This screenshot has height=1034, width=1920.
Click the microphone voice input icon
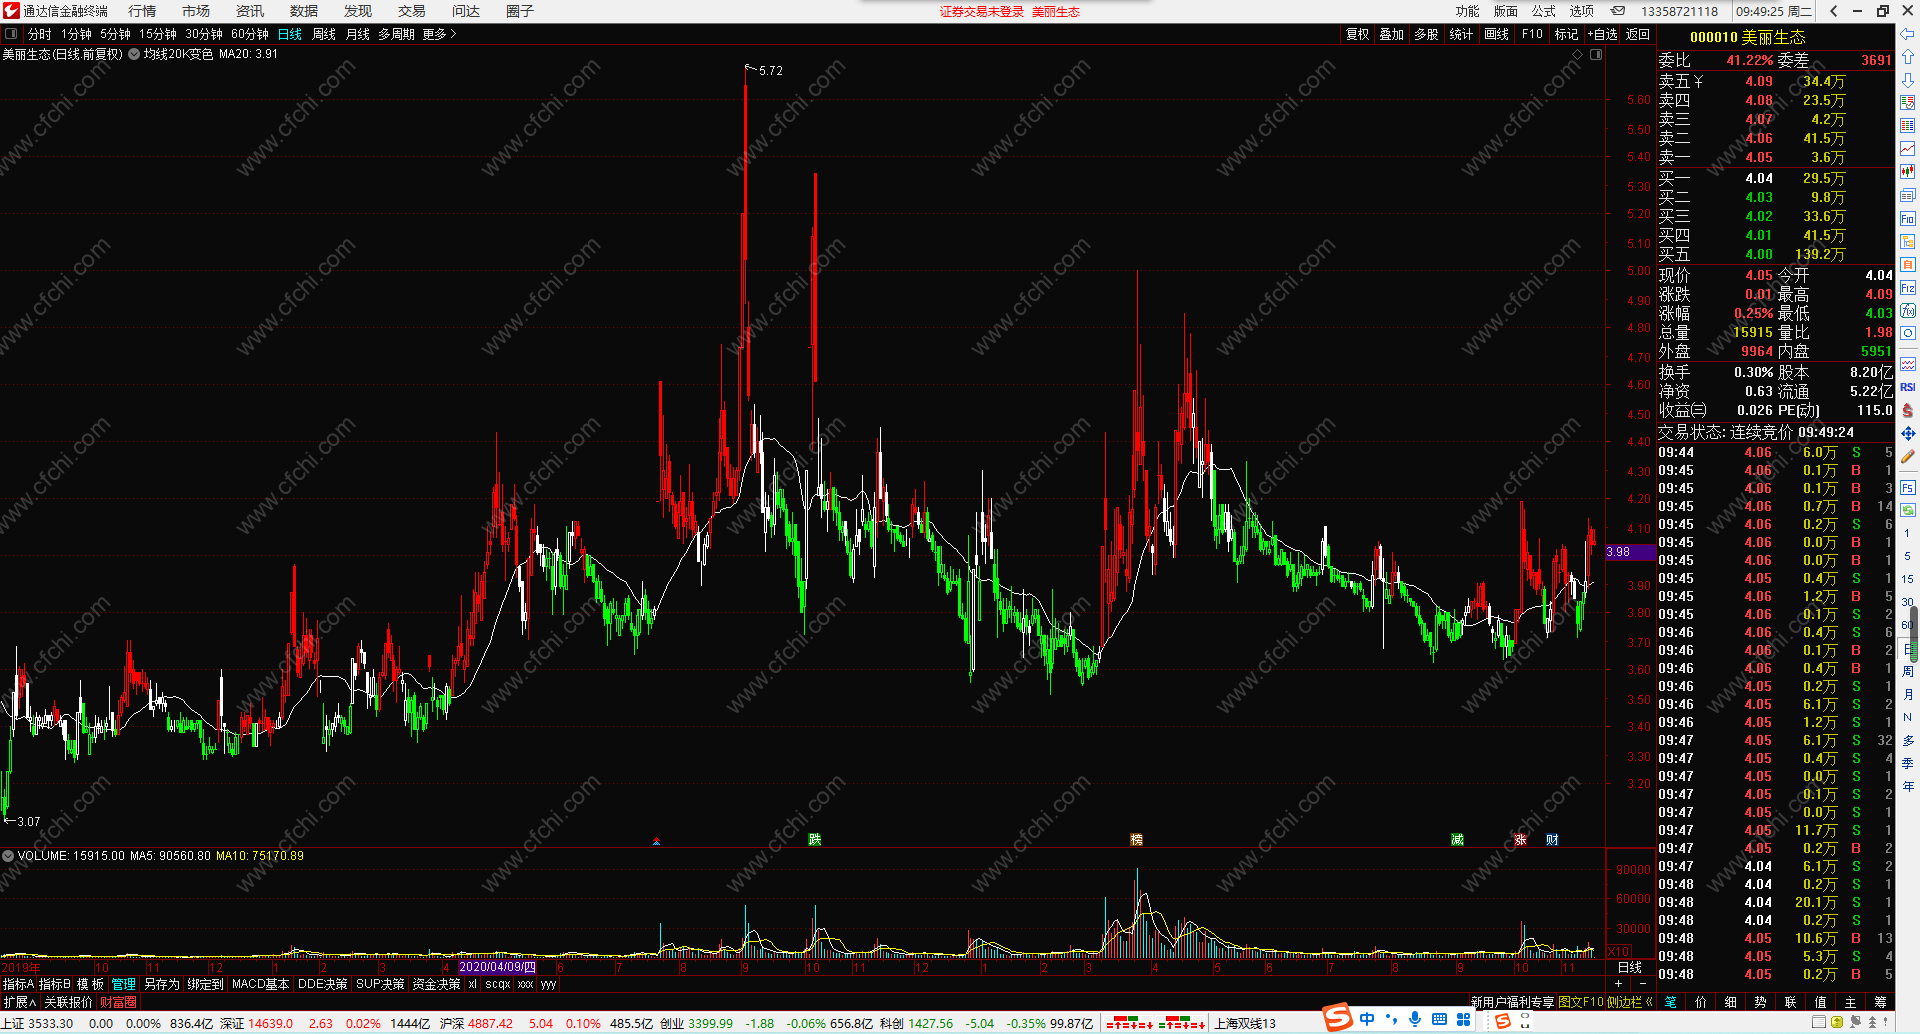point(1415,1019)
